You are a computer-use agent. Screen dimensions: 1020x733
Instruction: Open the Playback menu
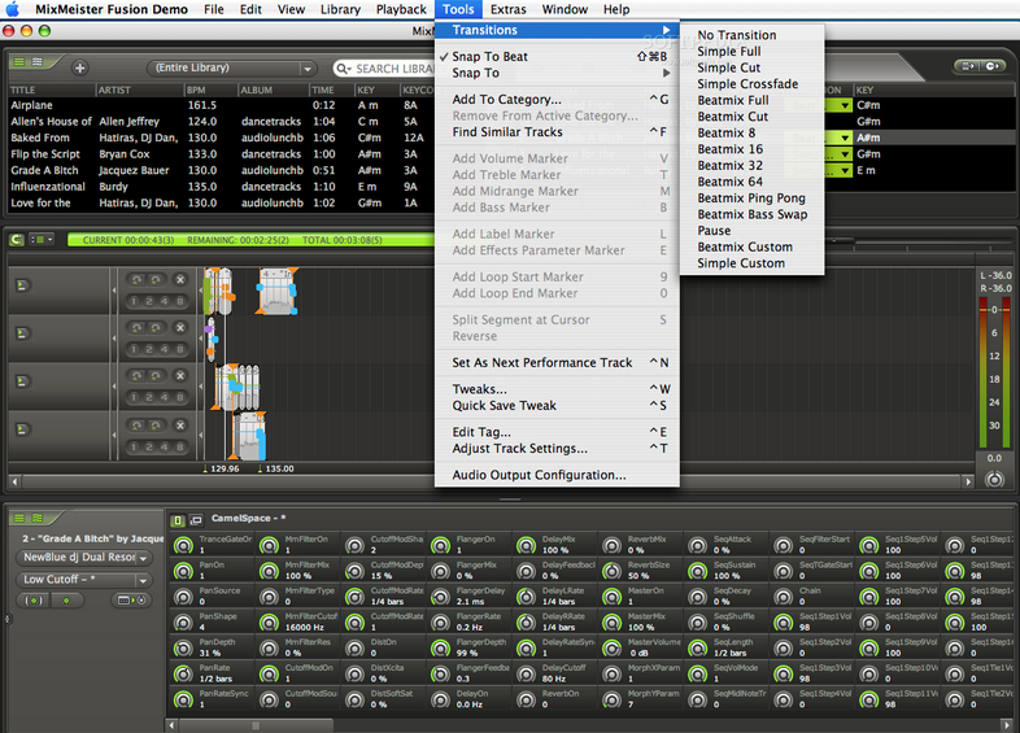click(x=401, y=10)
